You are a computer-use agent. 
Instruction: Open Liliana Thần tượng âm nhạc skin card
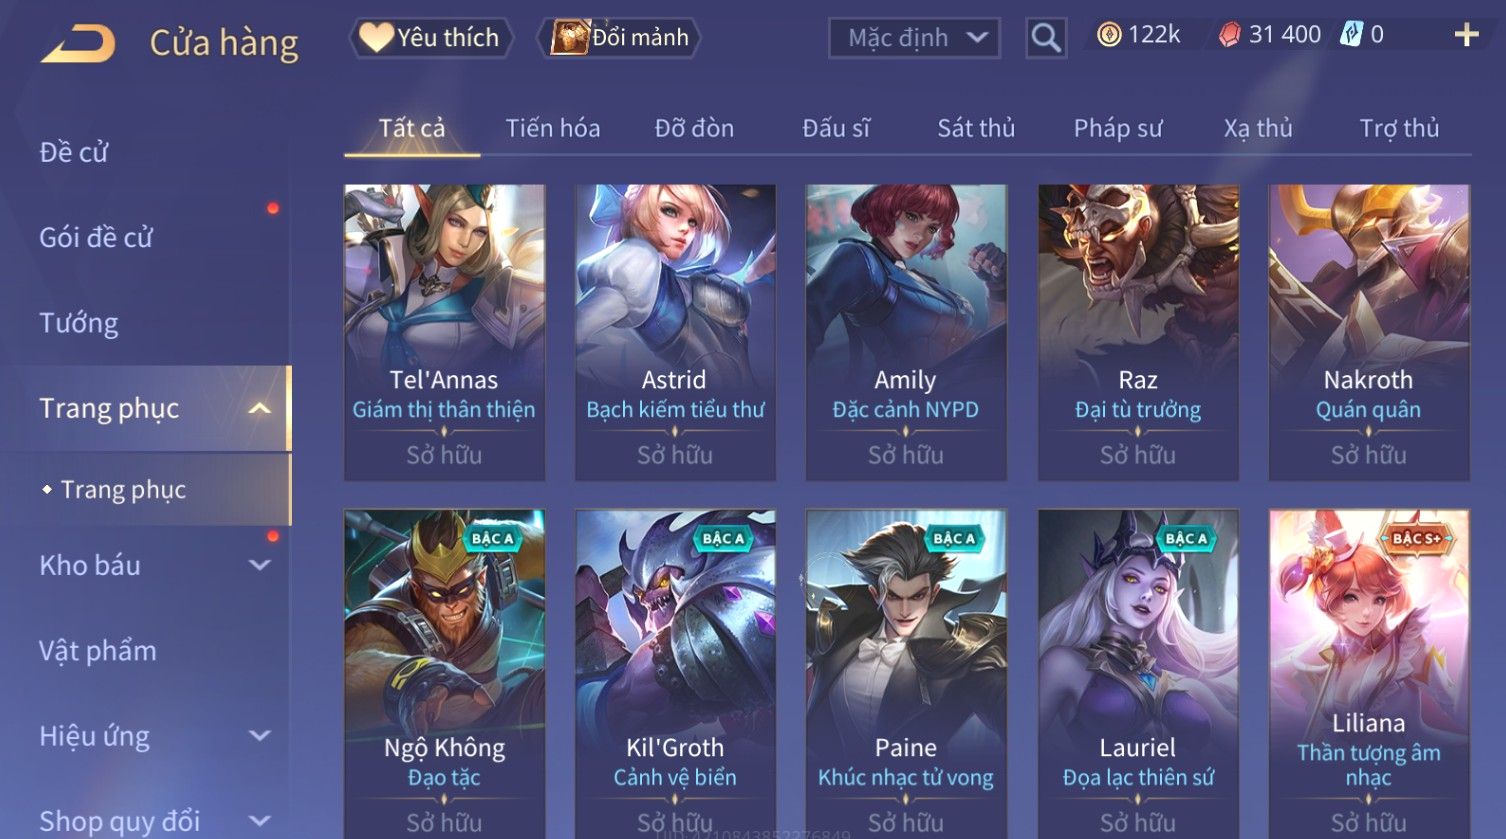click(x=1369, y=674)
